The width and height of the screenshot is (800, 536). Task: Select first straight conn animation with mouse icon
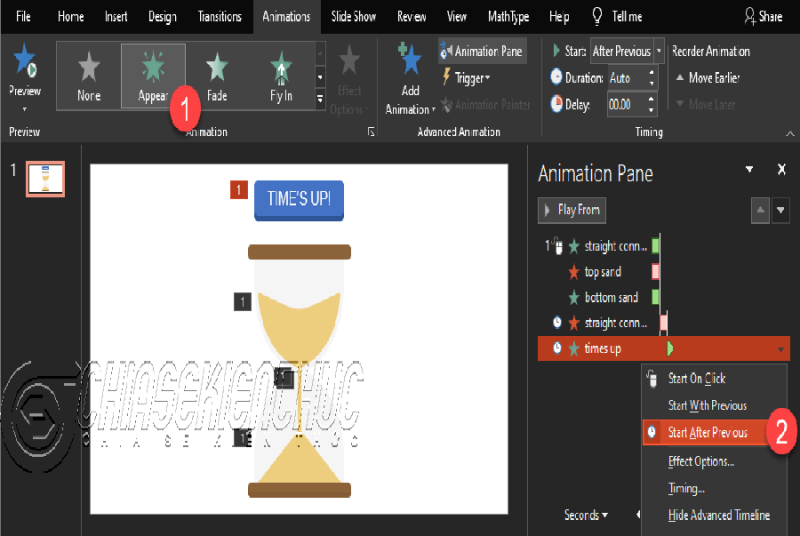pos(601,246)
